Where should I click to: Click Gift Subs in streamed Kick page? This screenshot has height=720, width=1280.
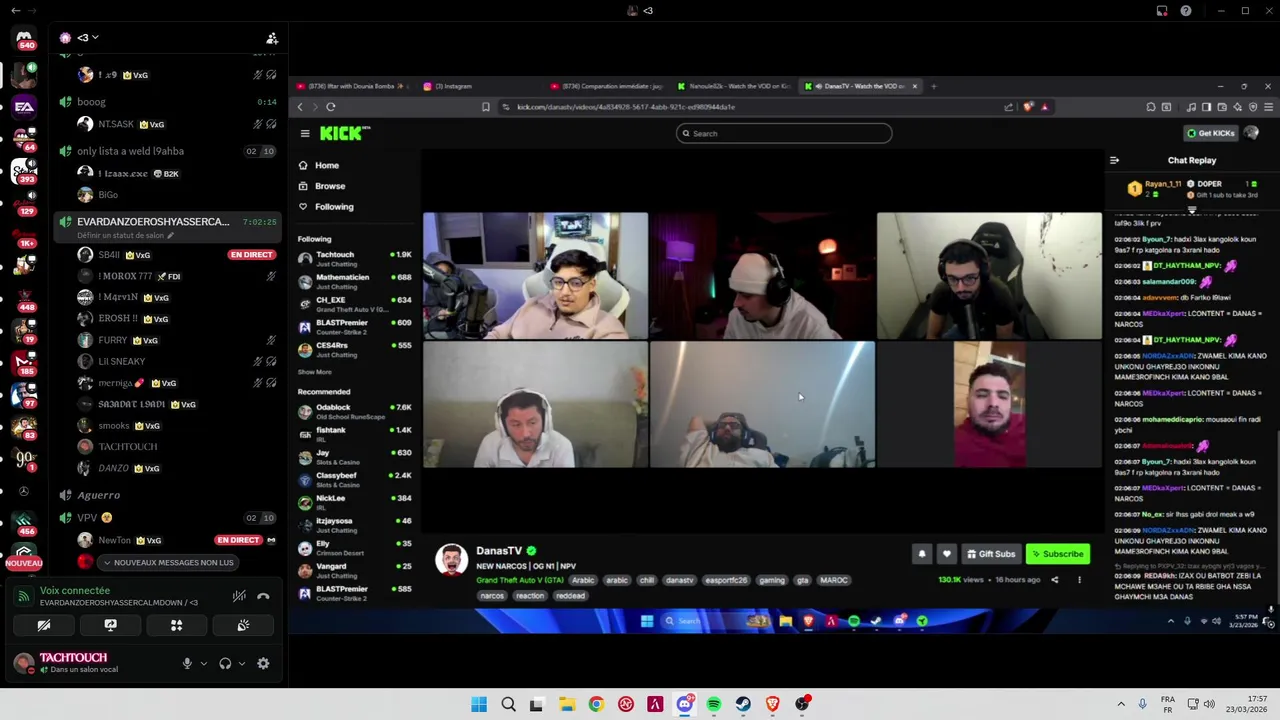(991, 554)
